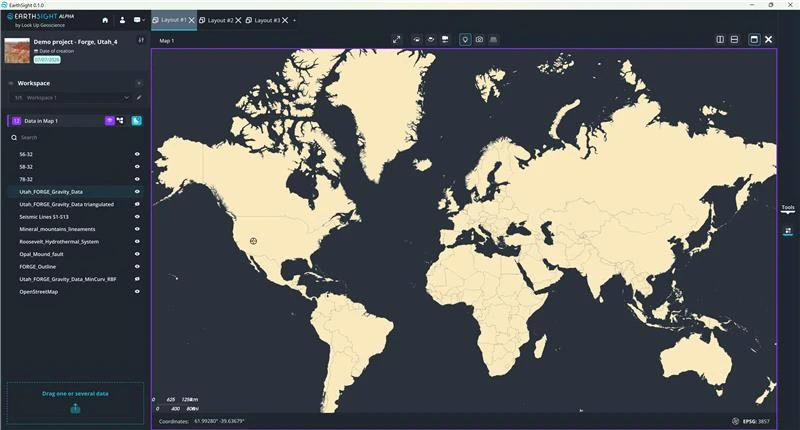Focus the data Search field
Screen dimensions: 800x430
[x=74, y=137]
